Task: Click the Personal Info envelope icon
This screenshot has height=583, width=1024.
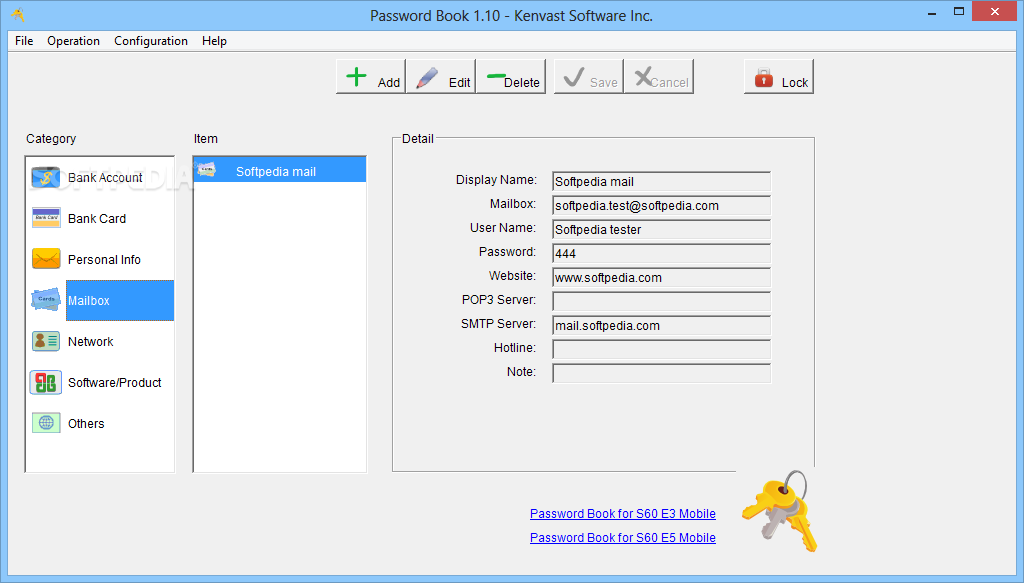Action: point(46,259)
